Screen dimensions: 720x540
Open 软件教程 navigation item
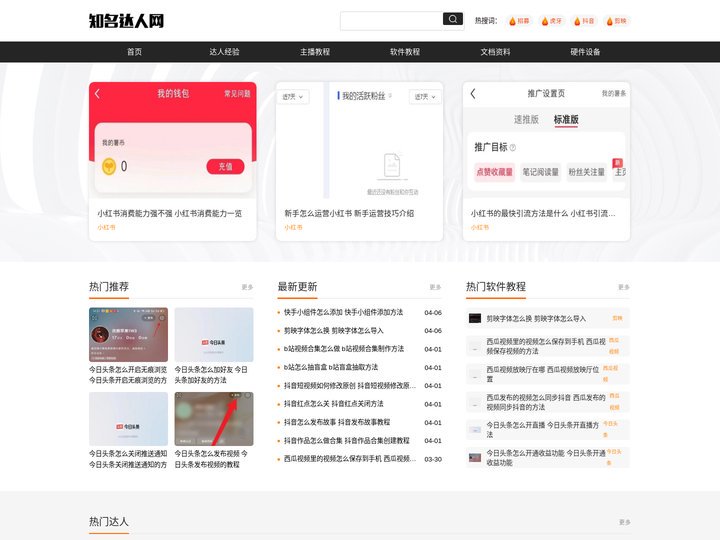click(x=405, y=52)
